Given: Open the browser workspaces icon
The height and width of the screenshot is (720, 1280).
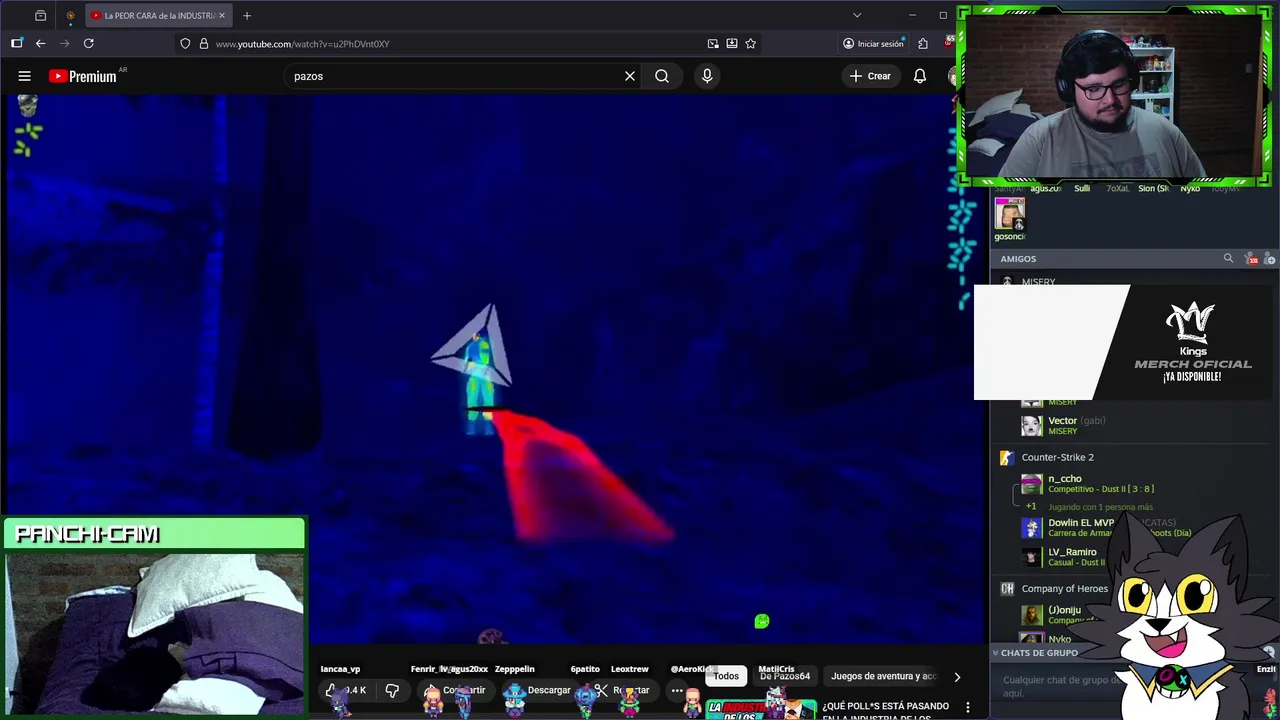Looking at the screenshot, I should point(40,15).
